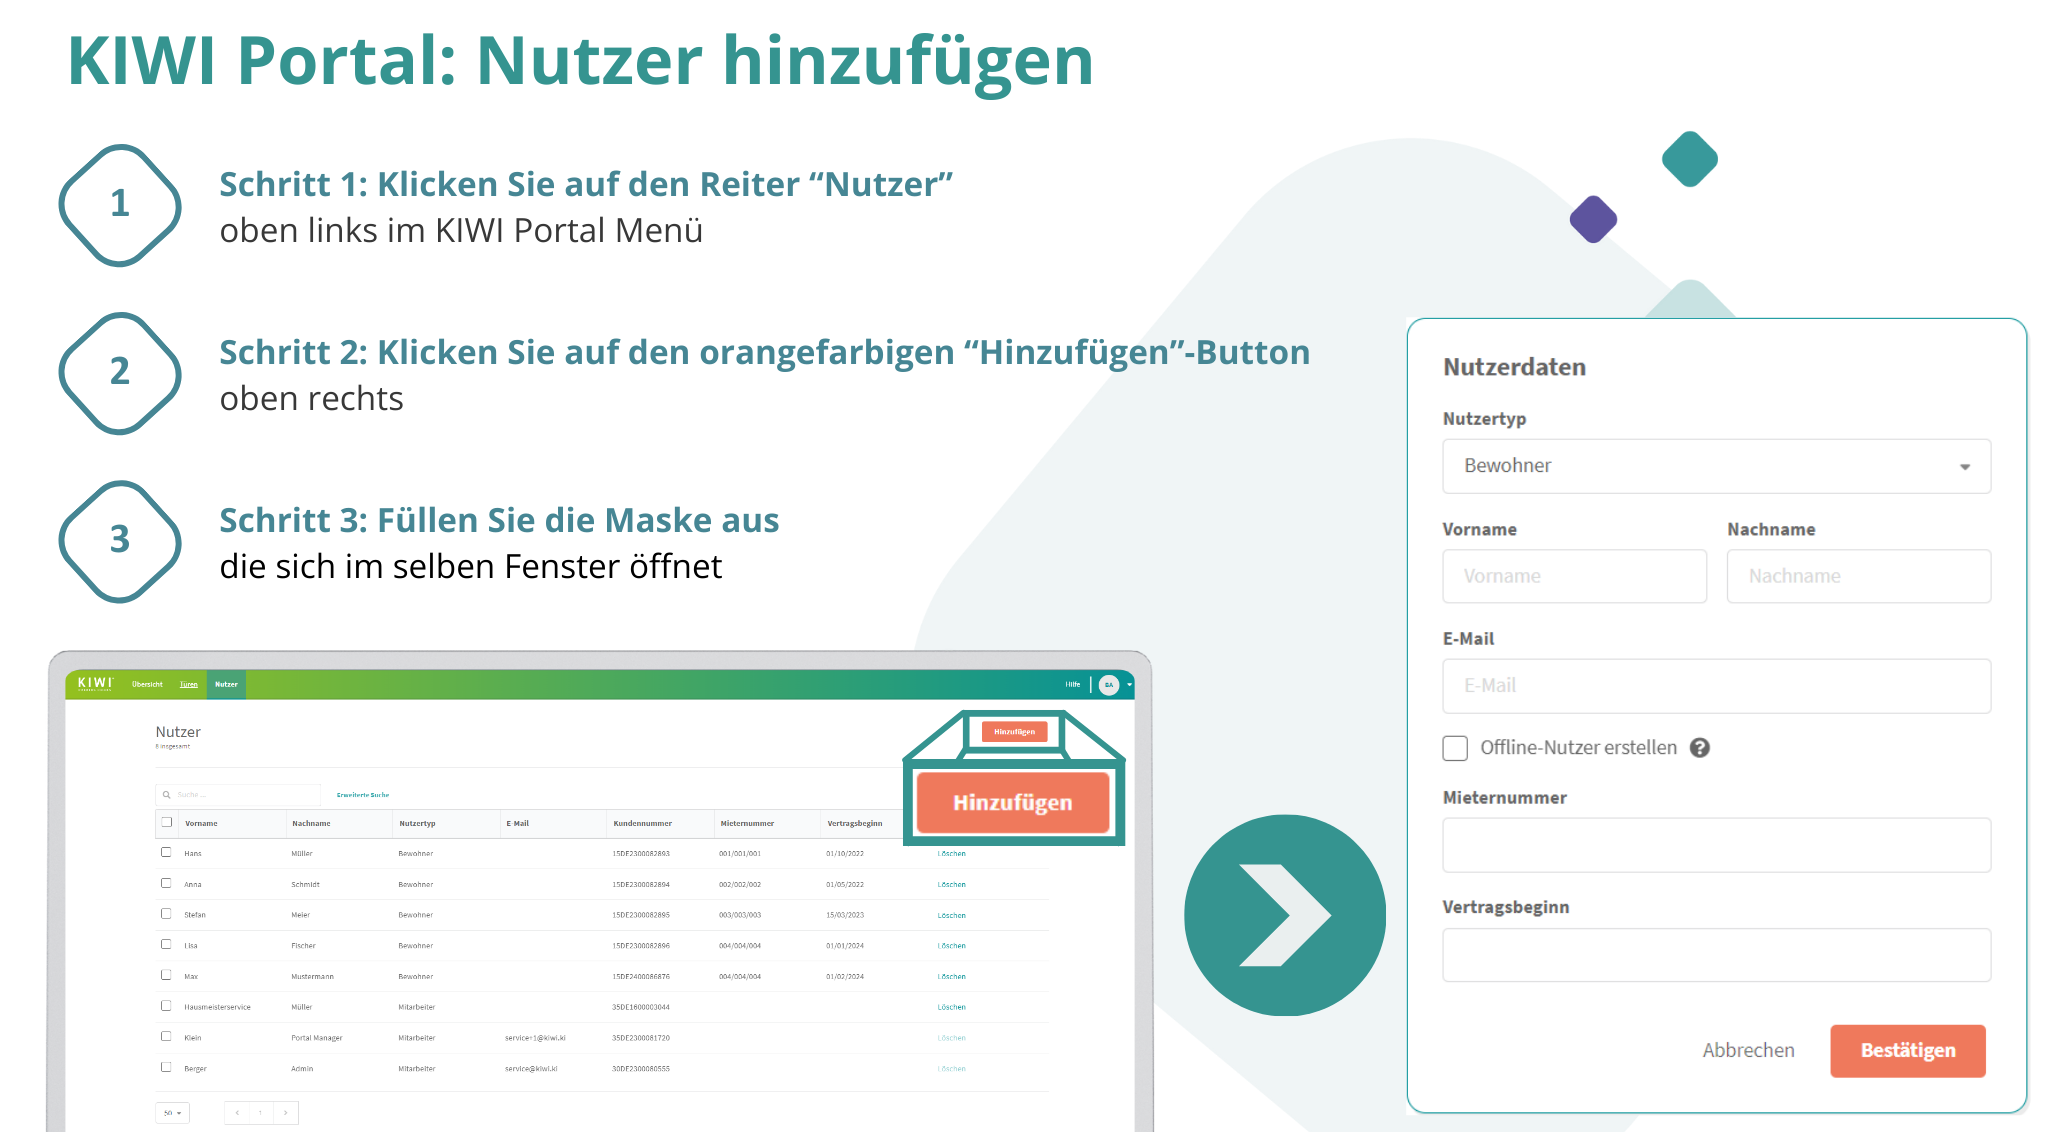Go to the previous page with the left arrow
Viewport: 2048px width, 1132px height.
(x=237, y=1113)
